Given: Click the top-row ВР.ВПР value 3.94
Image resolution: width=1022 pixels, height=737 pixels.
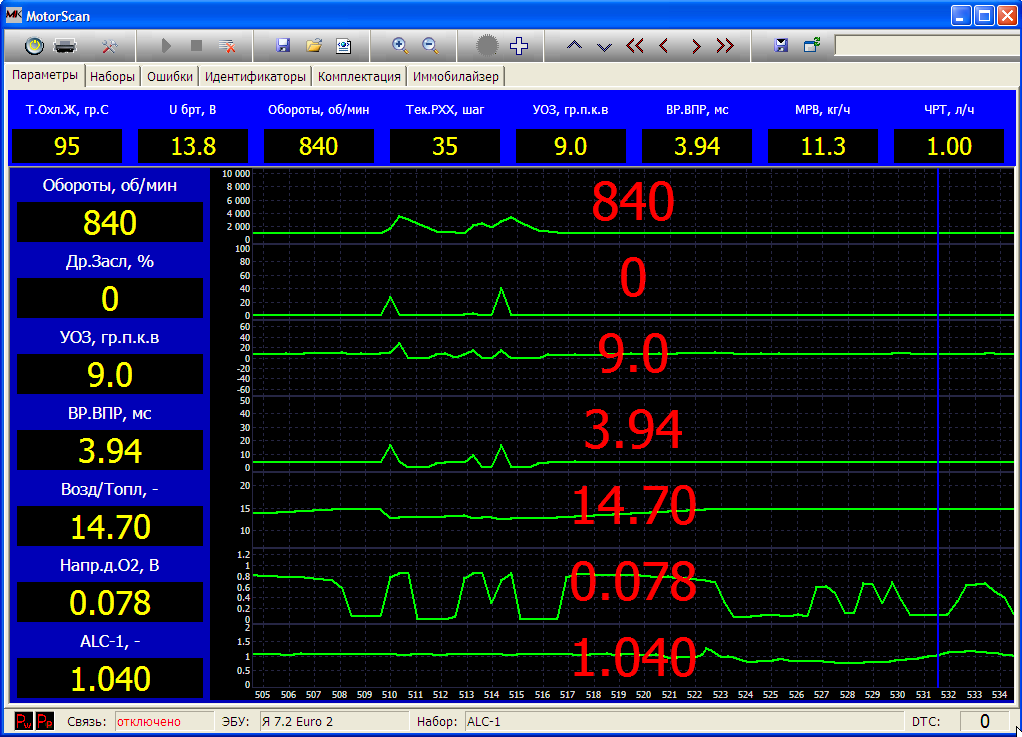Looking at the screenshot, I should point(697,146).
